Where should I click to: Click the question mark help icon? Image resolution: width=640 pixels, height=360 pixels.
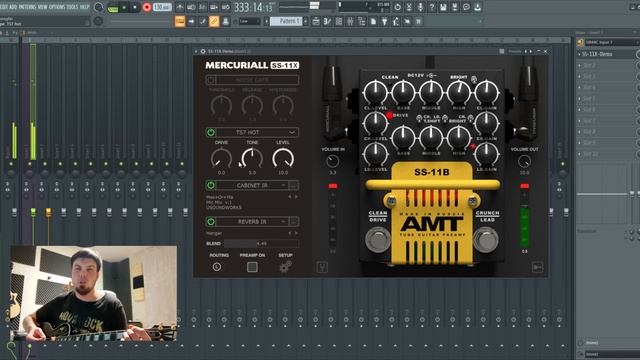(x=432, y=7)
